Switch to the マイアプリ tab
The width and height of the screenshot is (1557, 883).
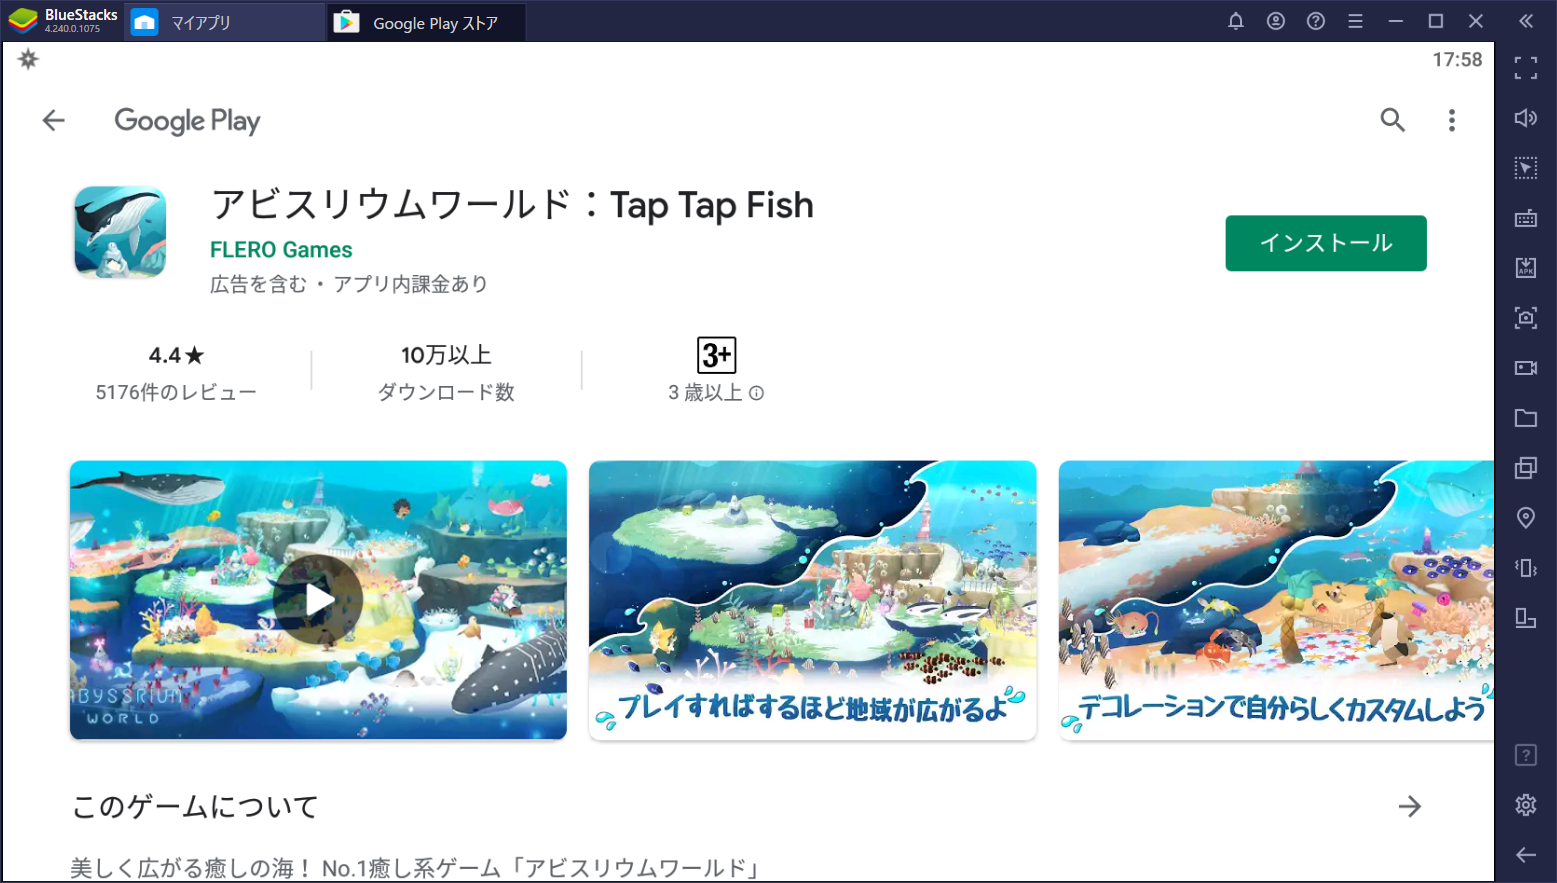223,22
